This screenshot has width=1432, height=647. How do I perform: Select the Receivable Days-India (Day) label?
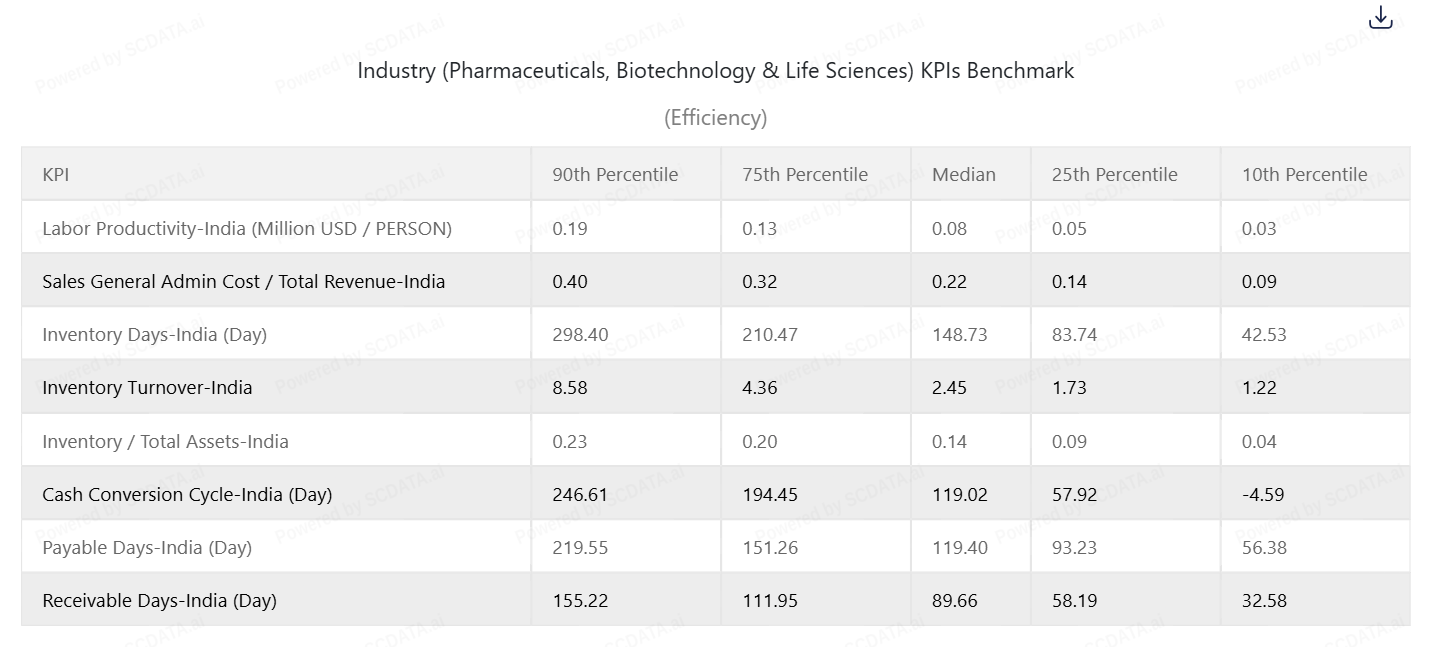[x=159, y=601]
